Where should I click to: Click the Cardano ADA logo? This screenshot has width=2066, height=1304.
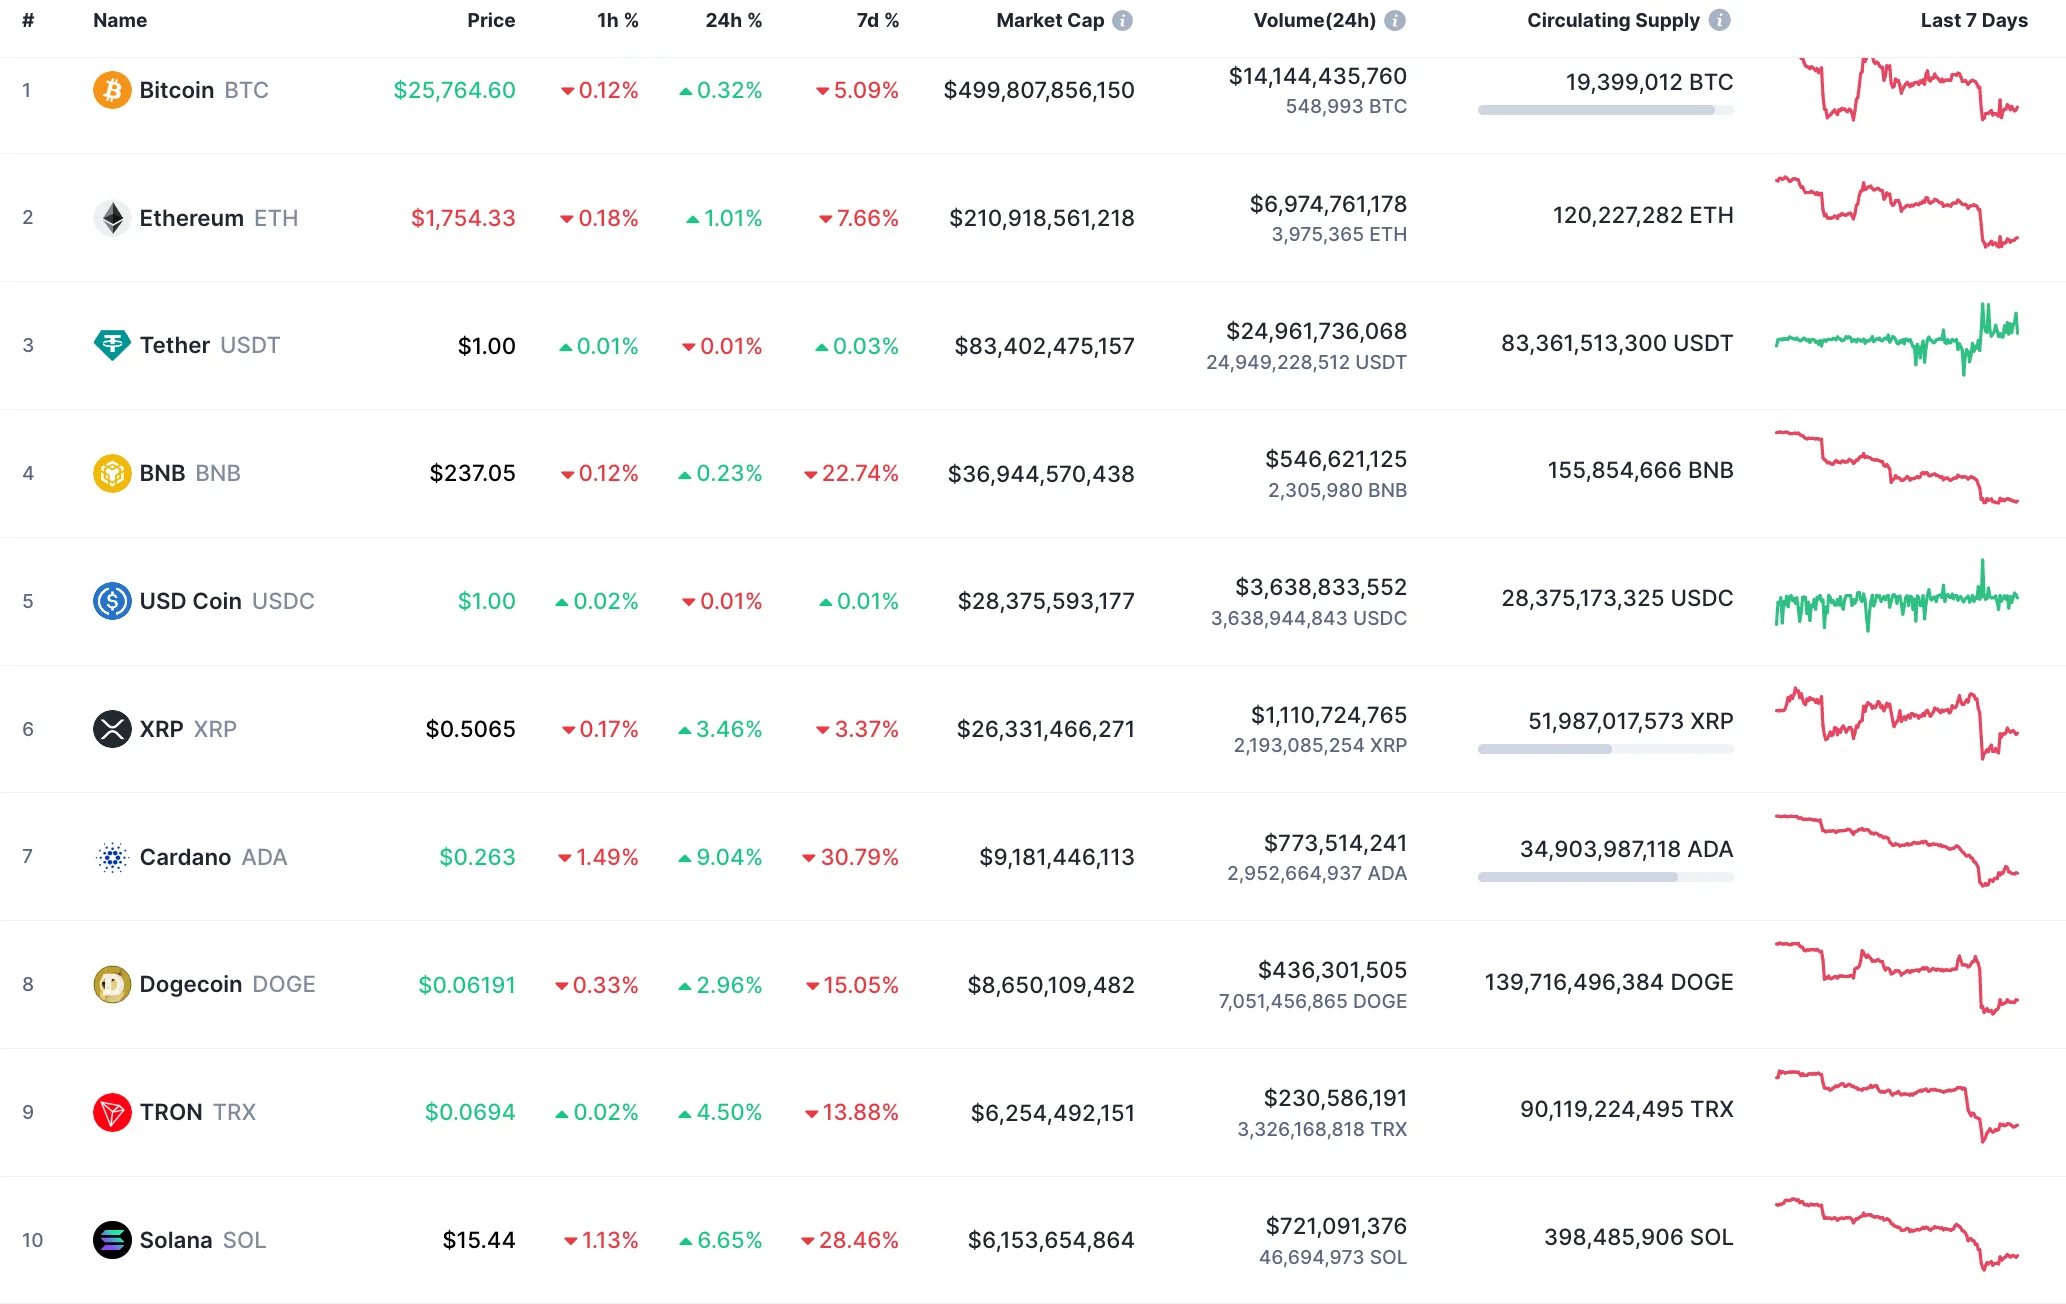pos(112,856)
